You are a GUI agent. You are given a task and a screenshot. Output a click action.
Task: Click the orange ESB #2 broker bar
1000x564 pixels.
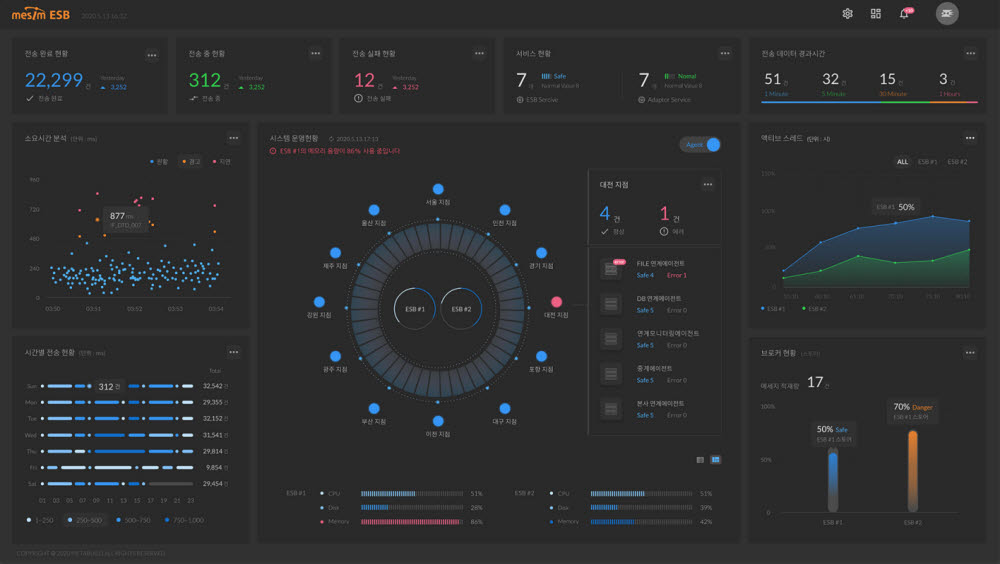[x=913, y=471]
